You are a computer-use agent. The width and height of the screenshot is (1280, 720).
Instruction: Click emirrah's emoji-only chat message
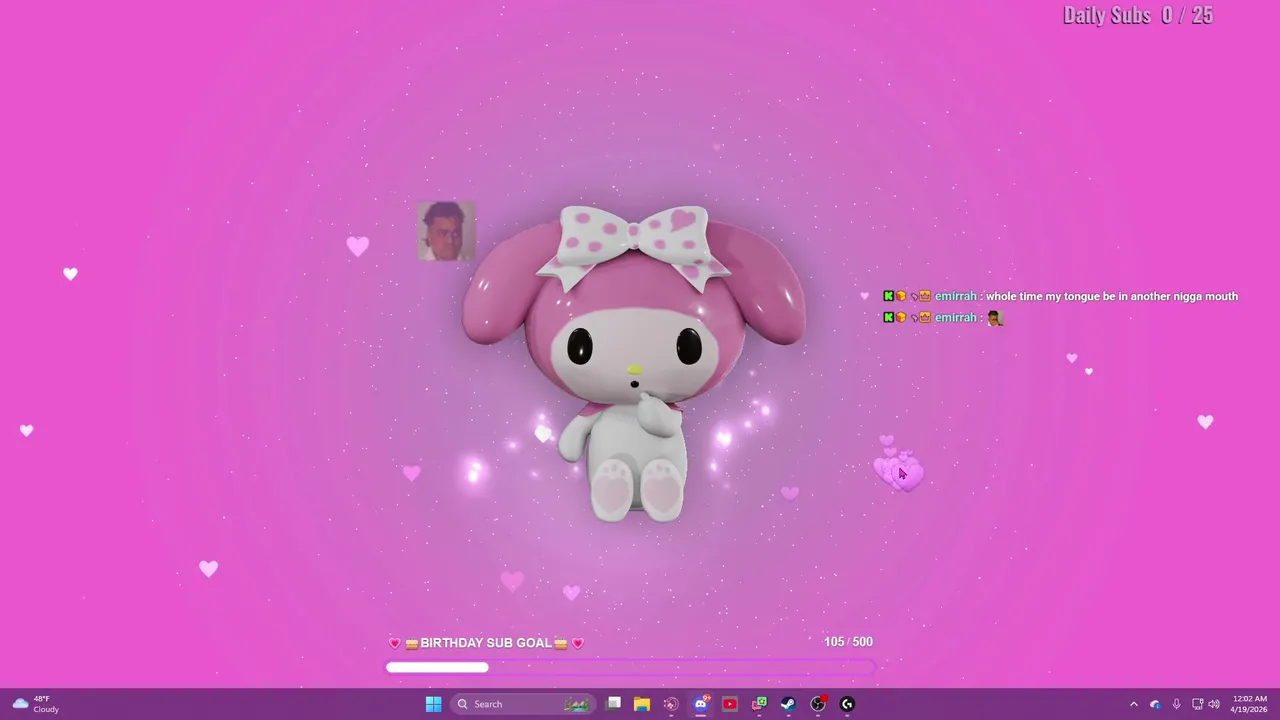click(x=994, y=318)
